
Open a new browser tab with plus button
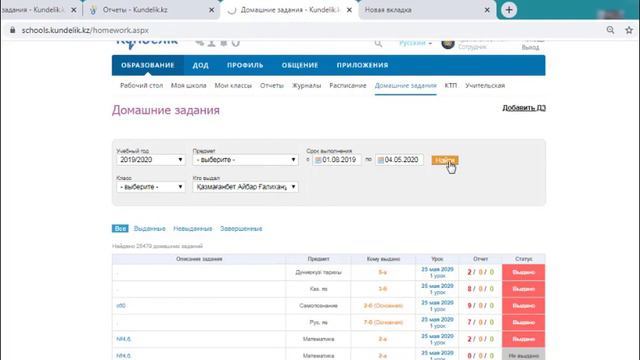pos(509,10)
